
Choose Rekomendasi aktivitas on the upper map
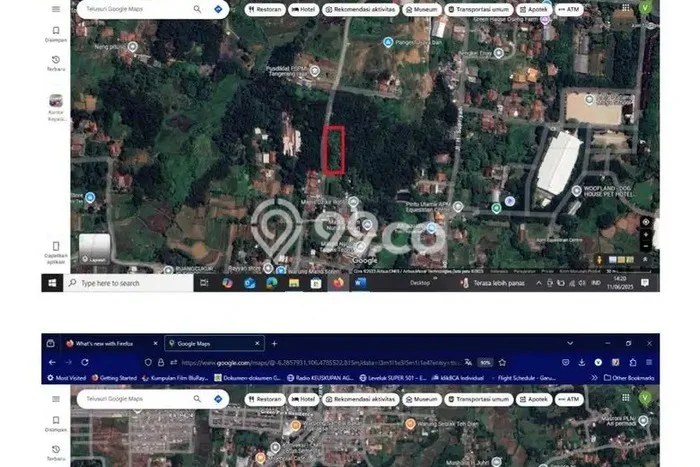coord(360,9)
